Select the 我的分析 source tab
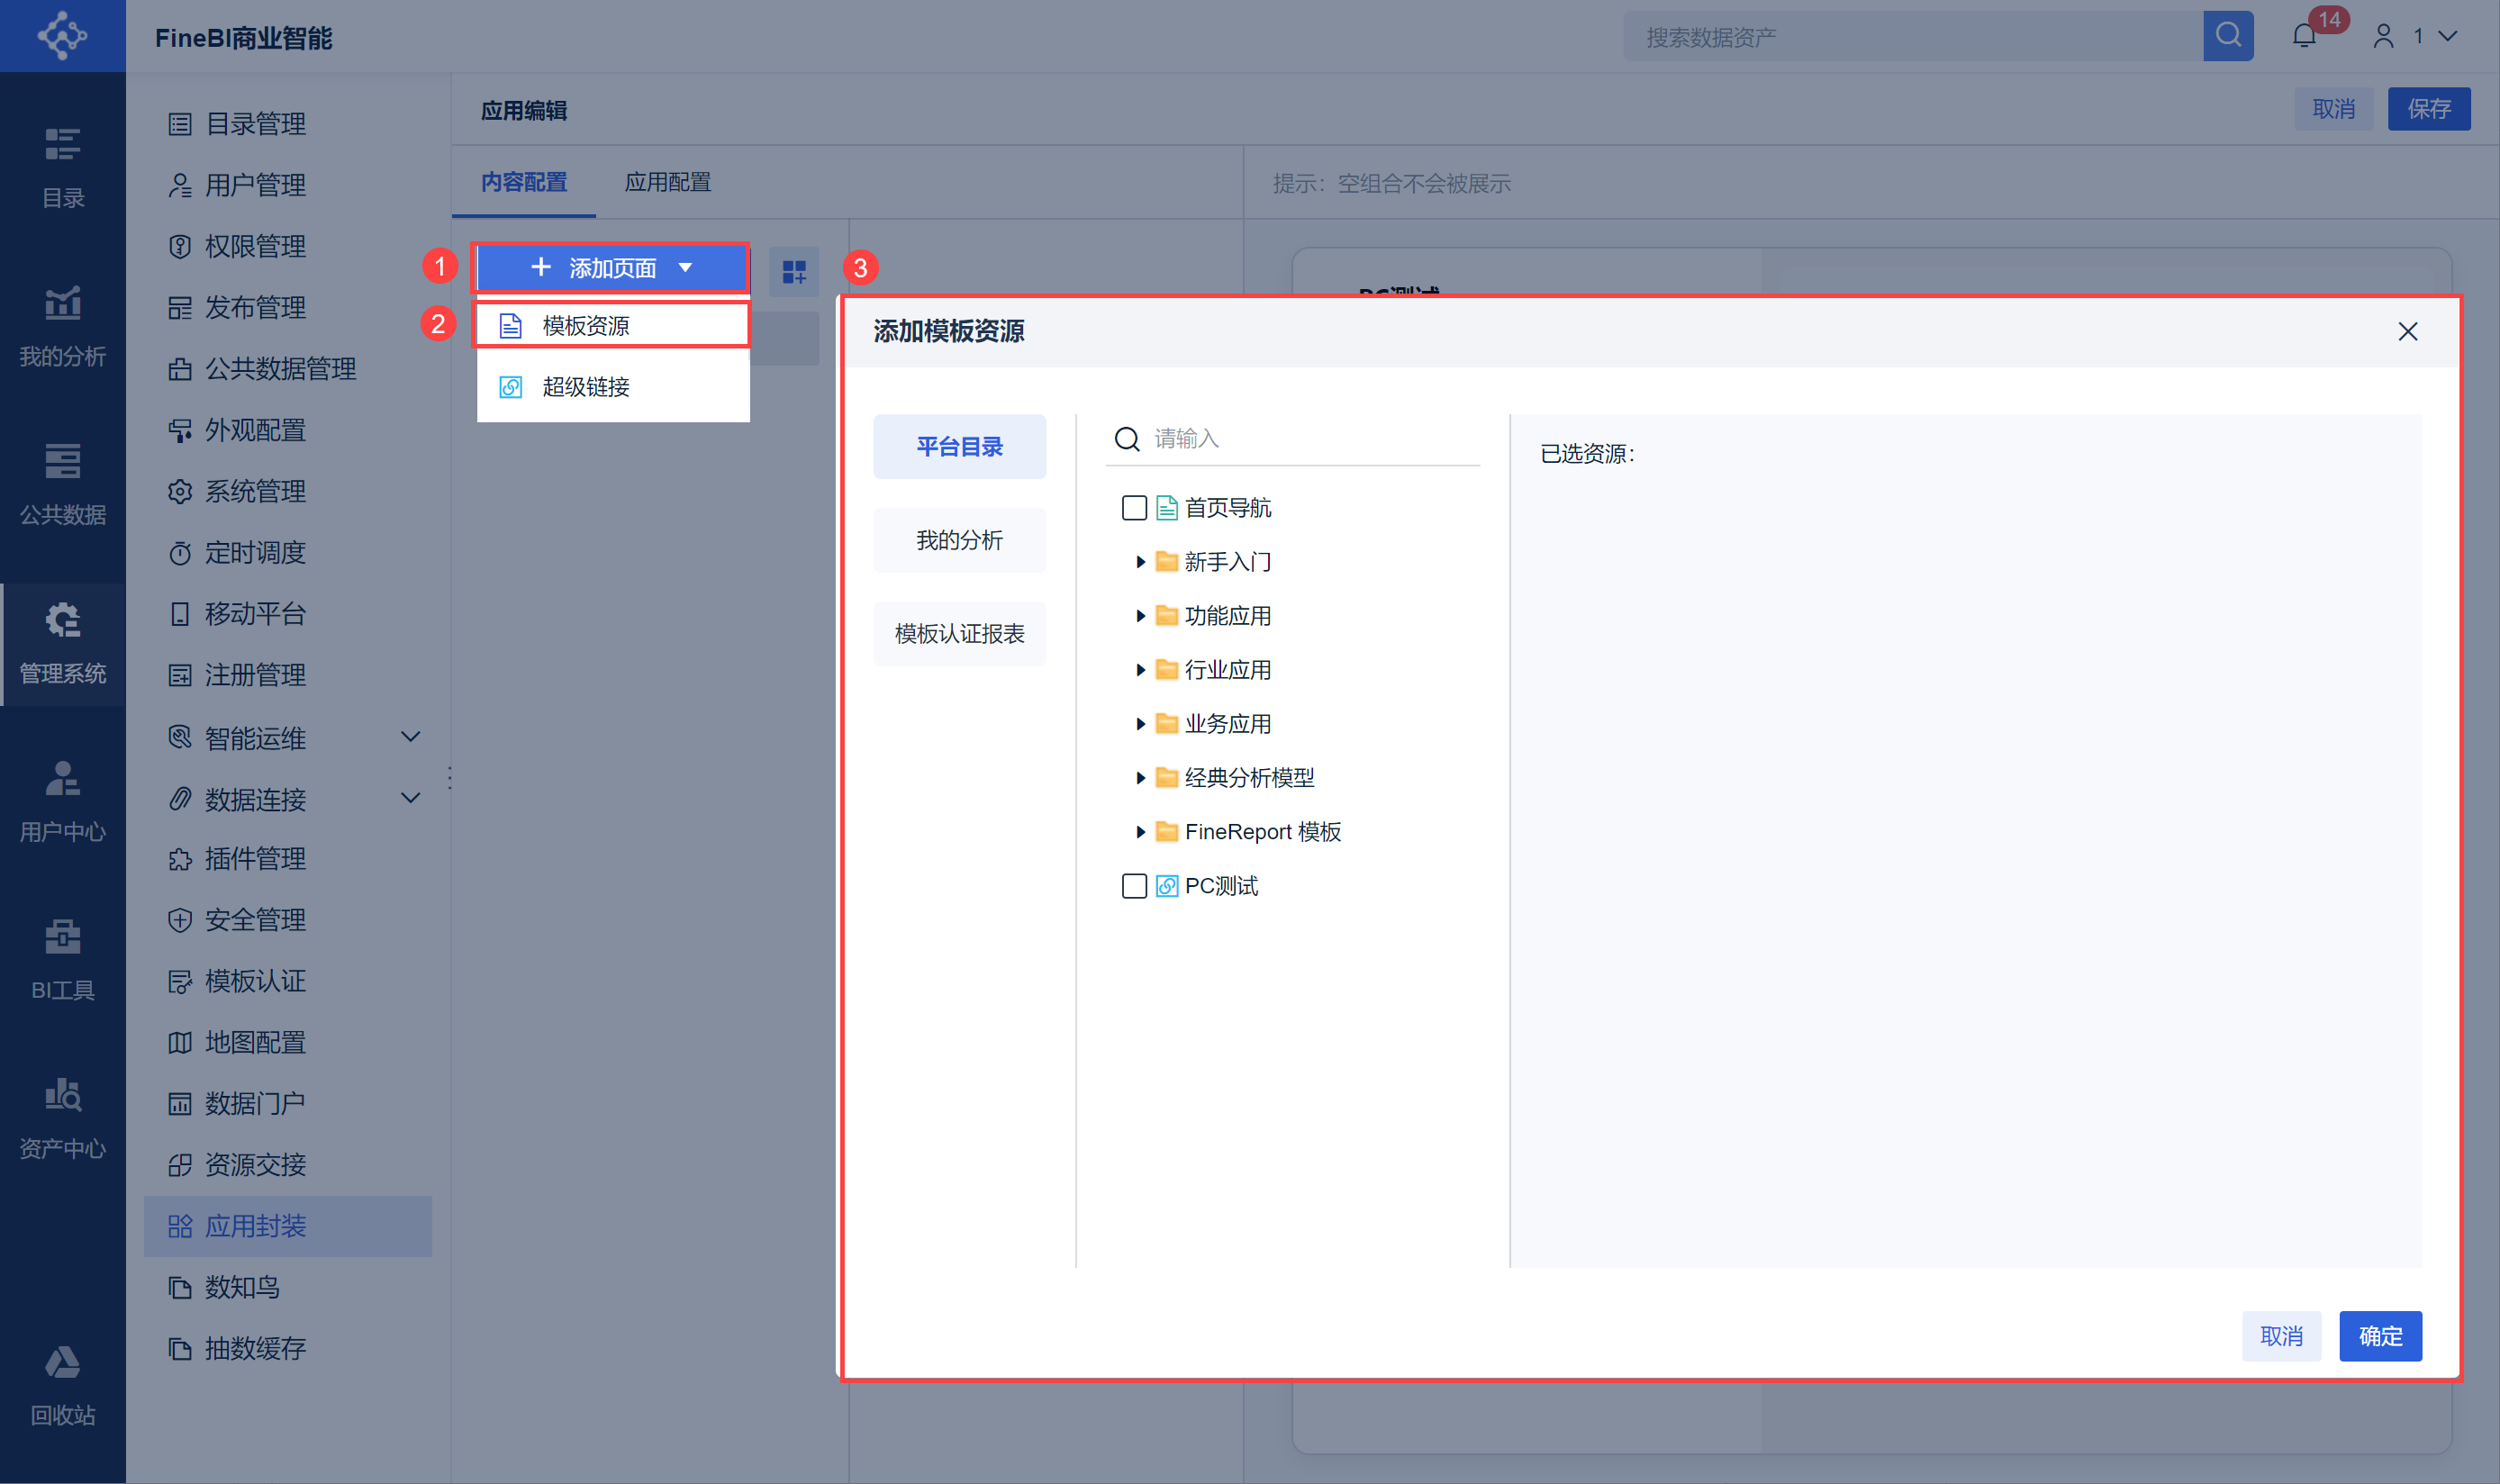 coord(959,540)
